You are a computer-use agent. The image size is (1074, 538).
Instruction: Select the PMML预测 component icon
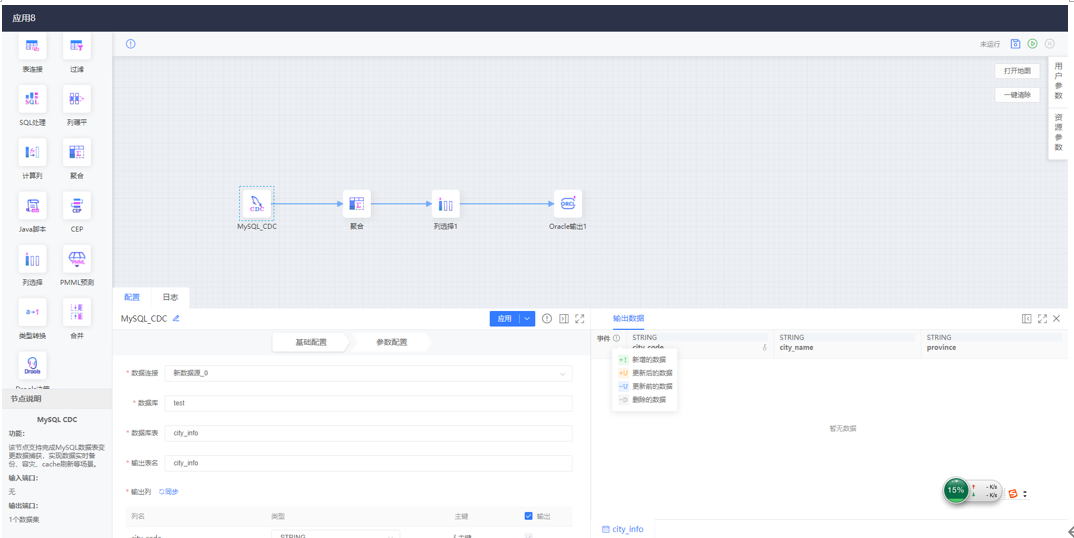tap(77, 259)
